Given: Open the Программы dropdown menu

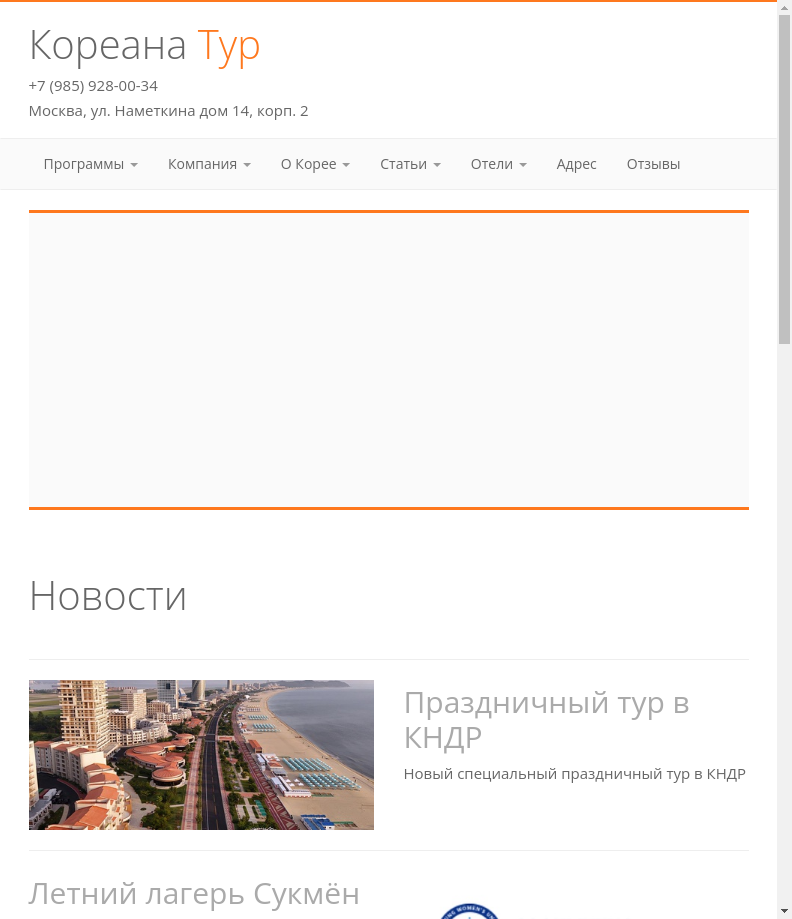Looking at the screenshot, I should tap(91, 164).
